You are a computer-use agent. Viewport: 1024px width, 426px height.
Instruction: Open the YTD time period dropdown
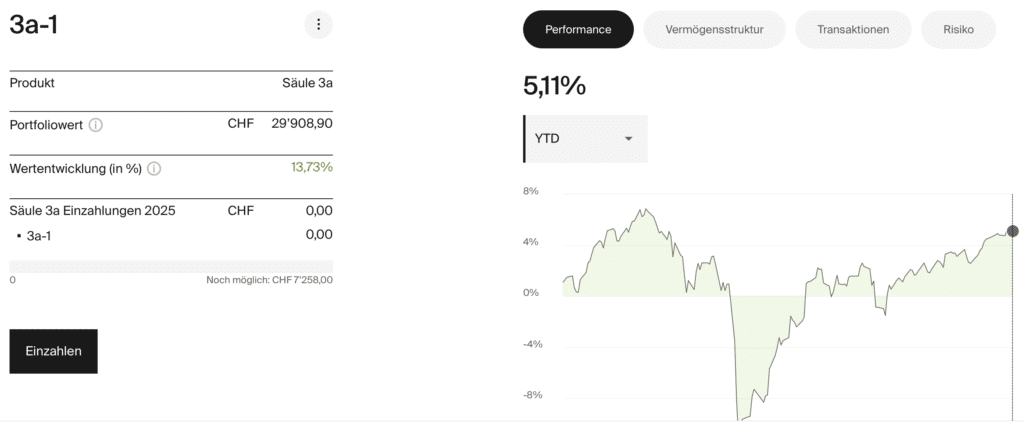[586, 138]
